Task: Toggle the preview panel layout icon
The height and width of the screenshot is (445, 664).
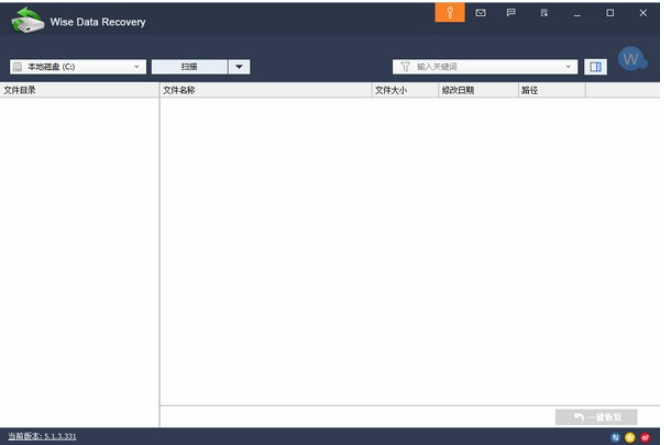Action: click(595, 66)
